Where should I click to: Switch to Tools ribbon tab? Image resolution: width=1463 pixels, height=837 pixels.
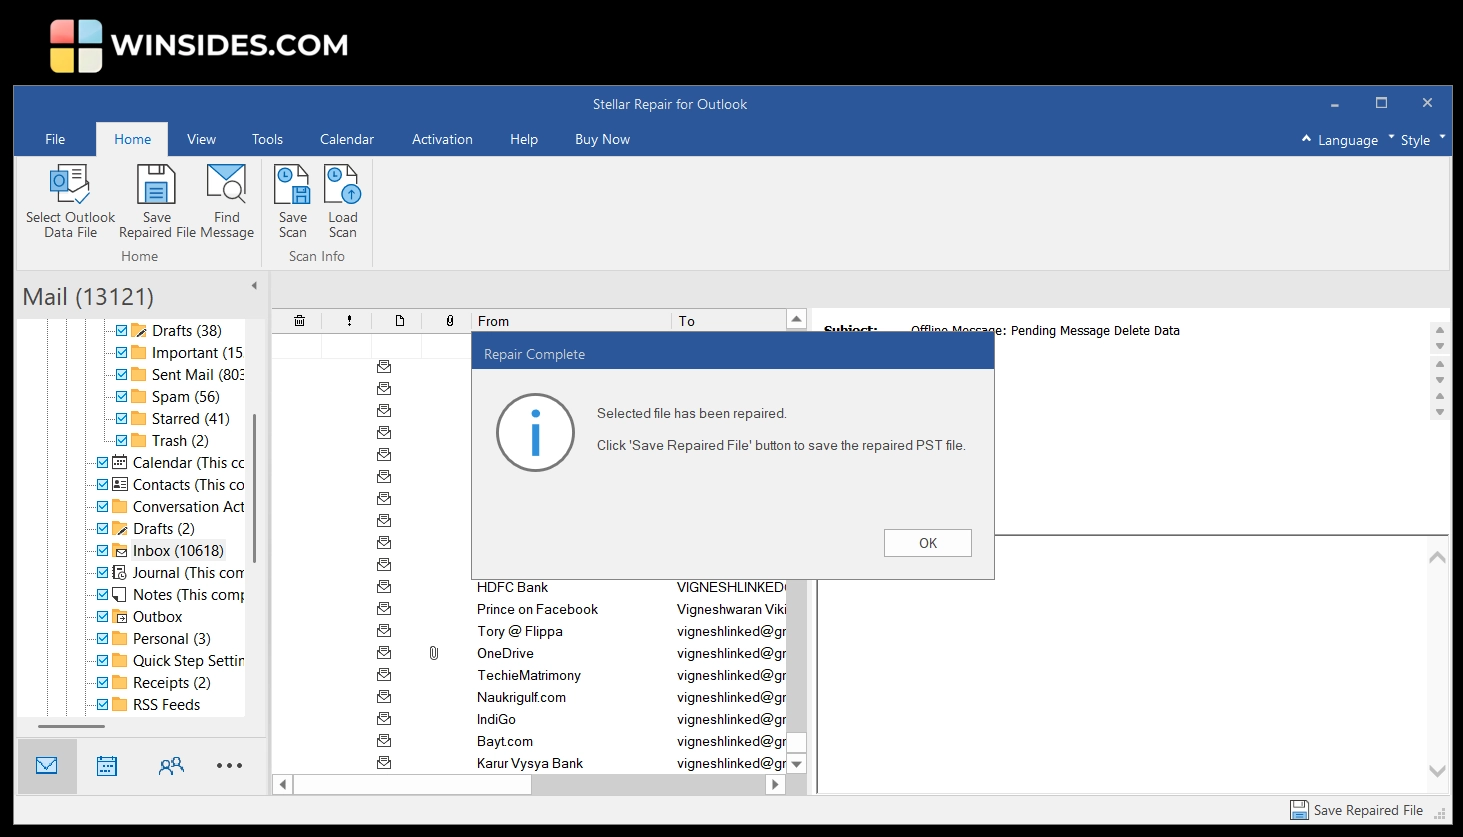coord(267,139)
